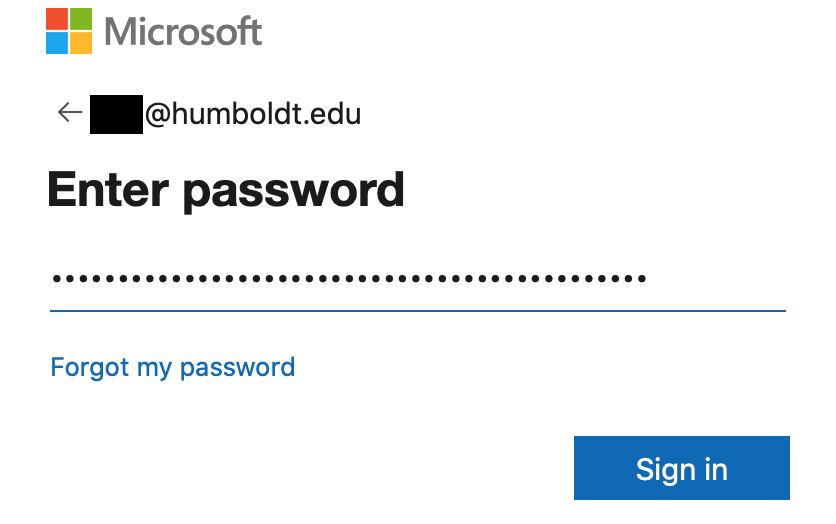The width and height of the screenshot is (836, 524).
Task: Click the gray Microsoft wordmark text
Action: pos(183,31)
